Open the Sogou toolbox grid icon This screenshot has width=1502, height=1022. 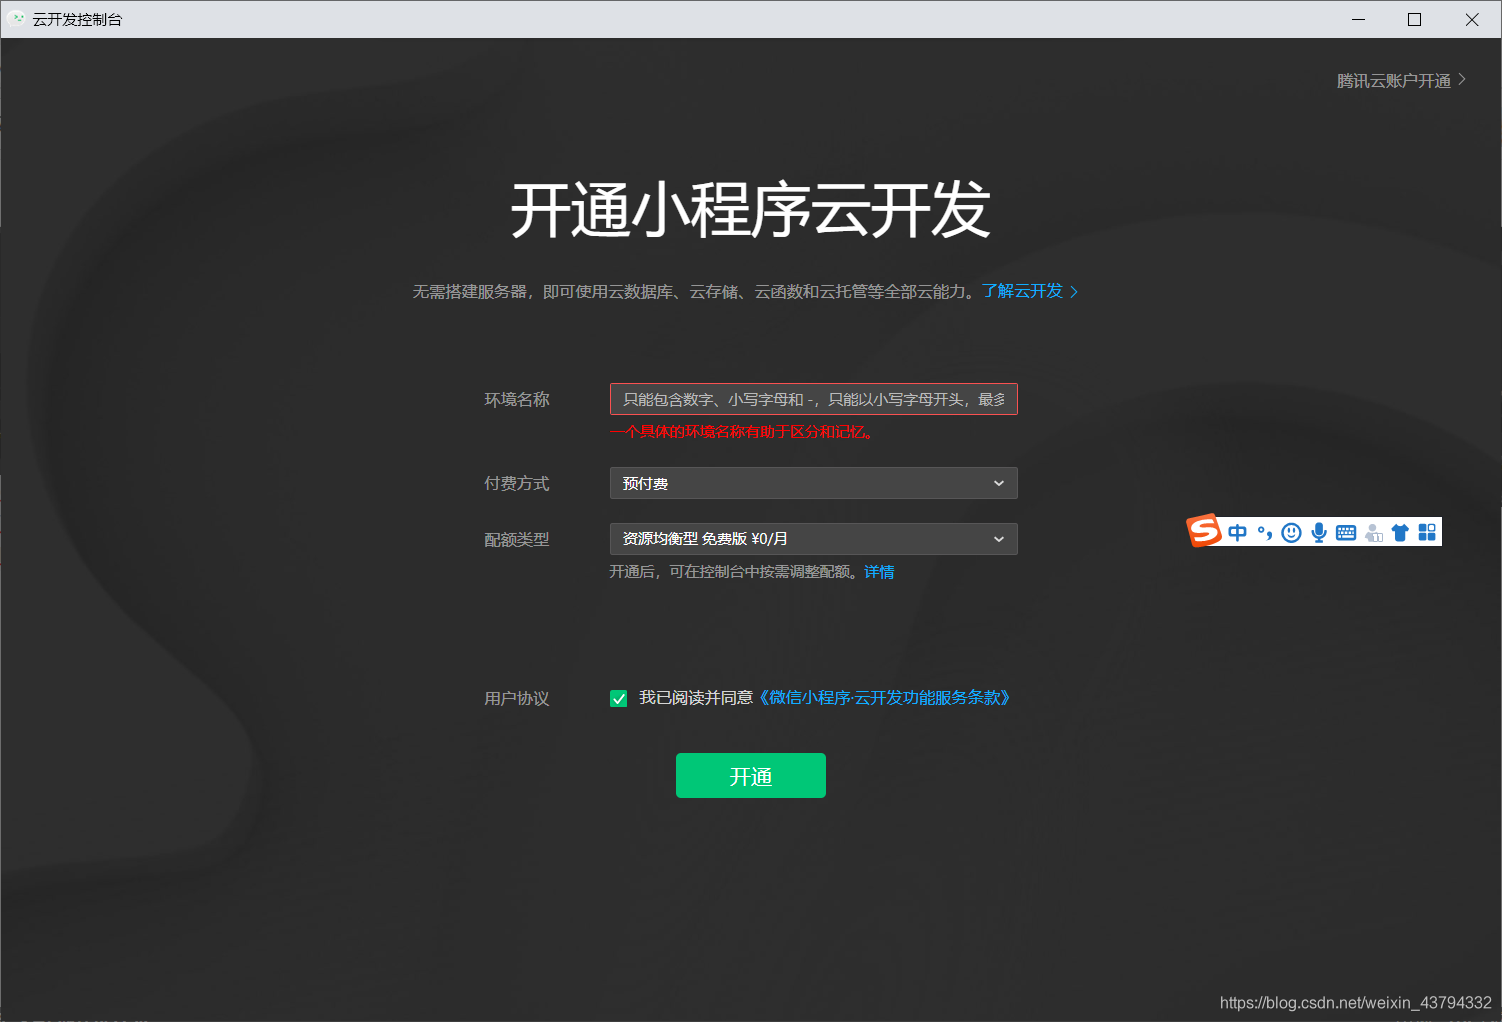click(1427, 532)
